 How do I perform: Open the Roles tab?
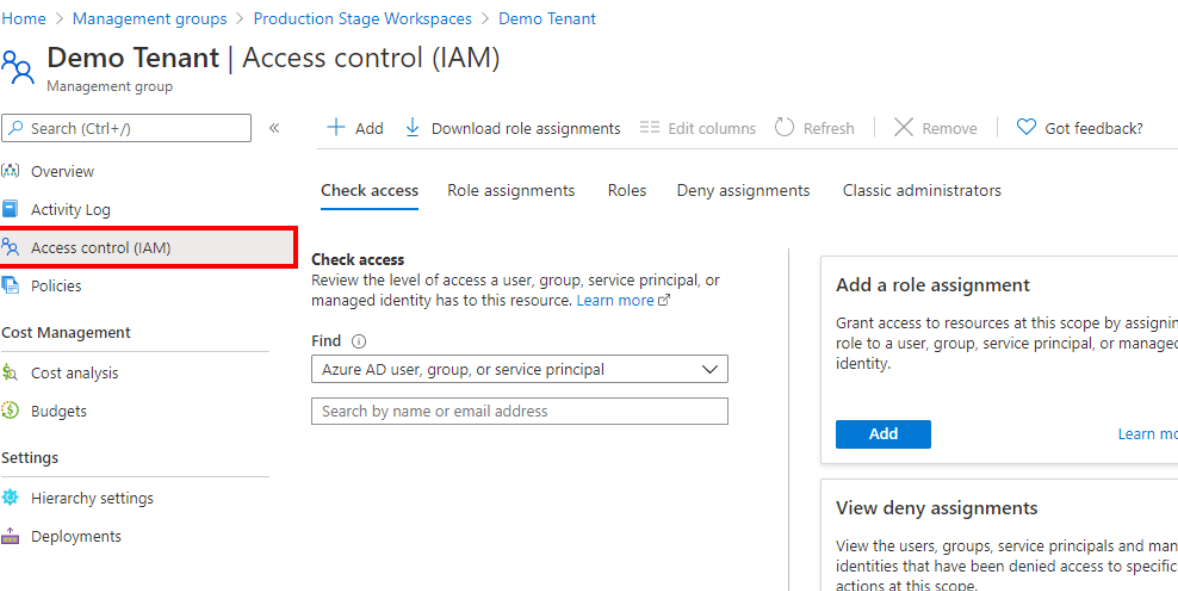(x=627, y=191)
